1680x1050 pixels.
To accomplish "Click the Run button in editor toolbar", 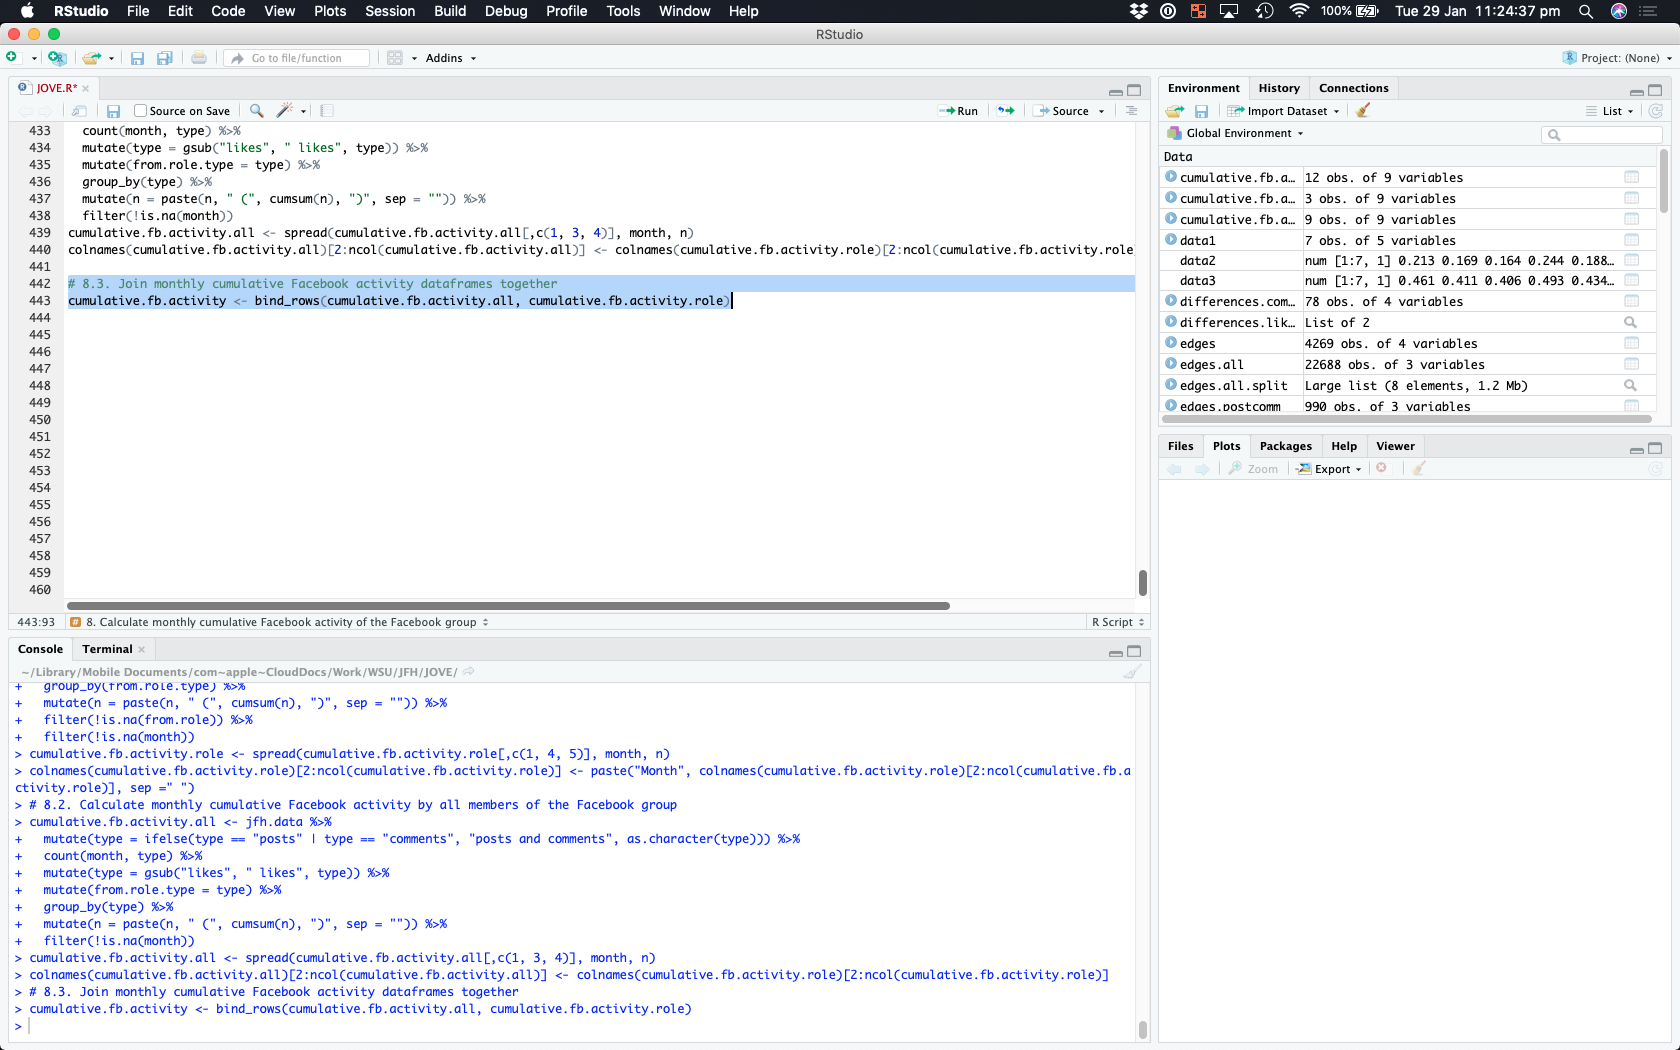I will coord(959,111).
